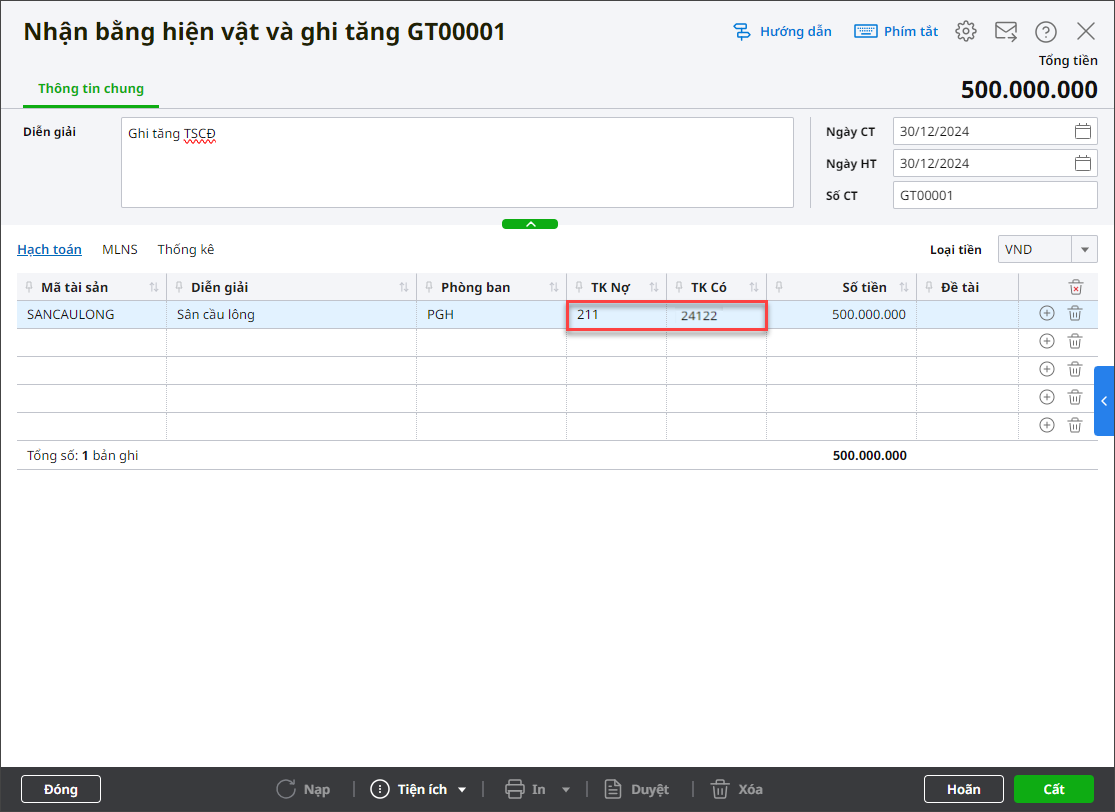Pin the TK Nợ column
This screenshot has width=1115, height=812.
tap(579, 287)
